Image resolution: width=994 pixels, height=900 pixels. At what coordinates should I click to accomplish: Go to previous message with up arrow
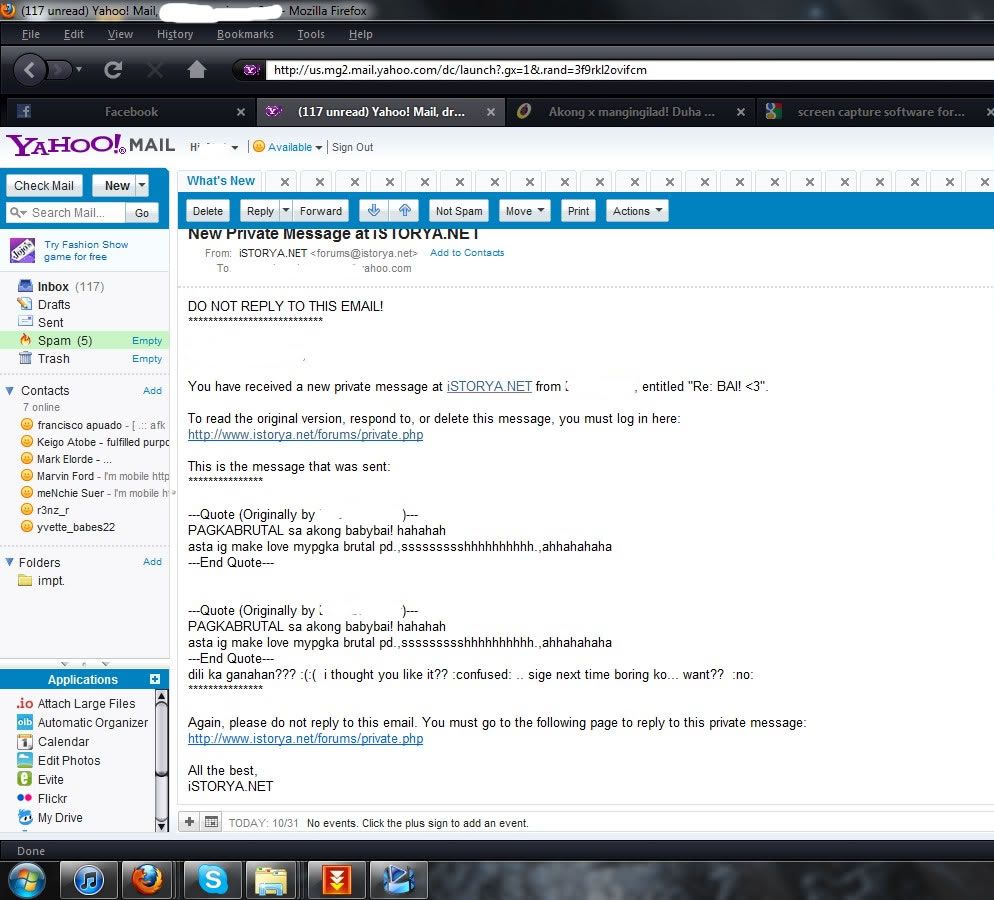pos(404,211)
